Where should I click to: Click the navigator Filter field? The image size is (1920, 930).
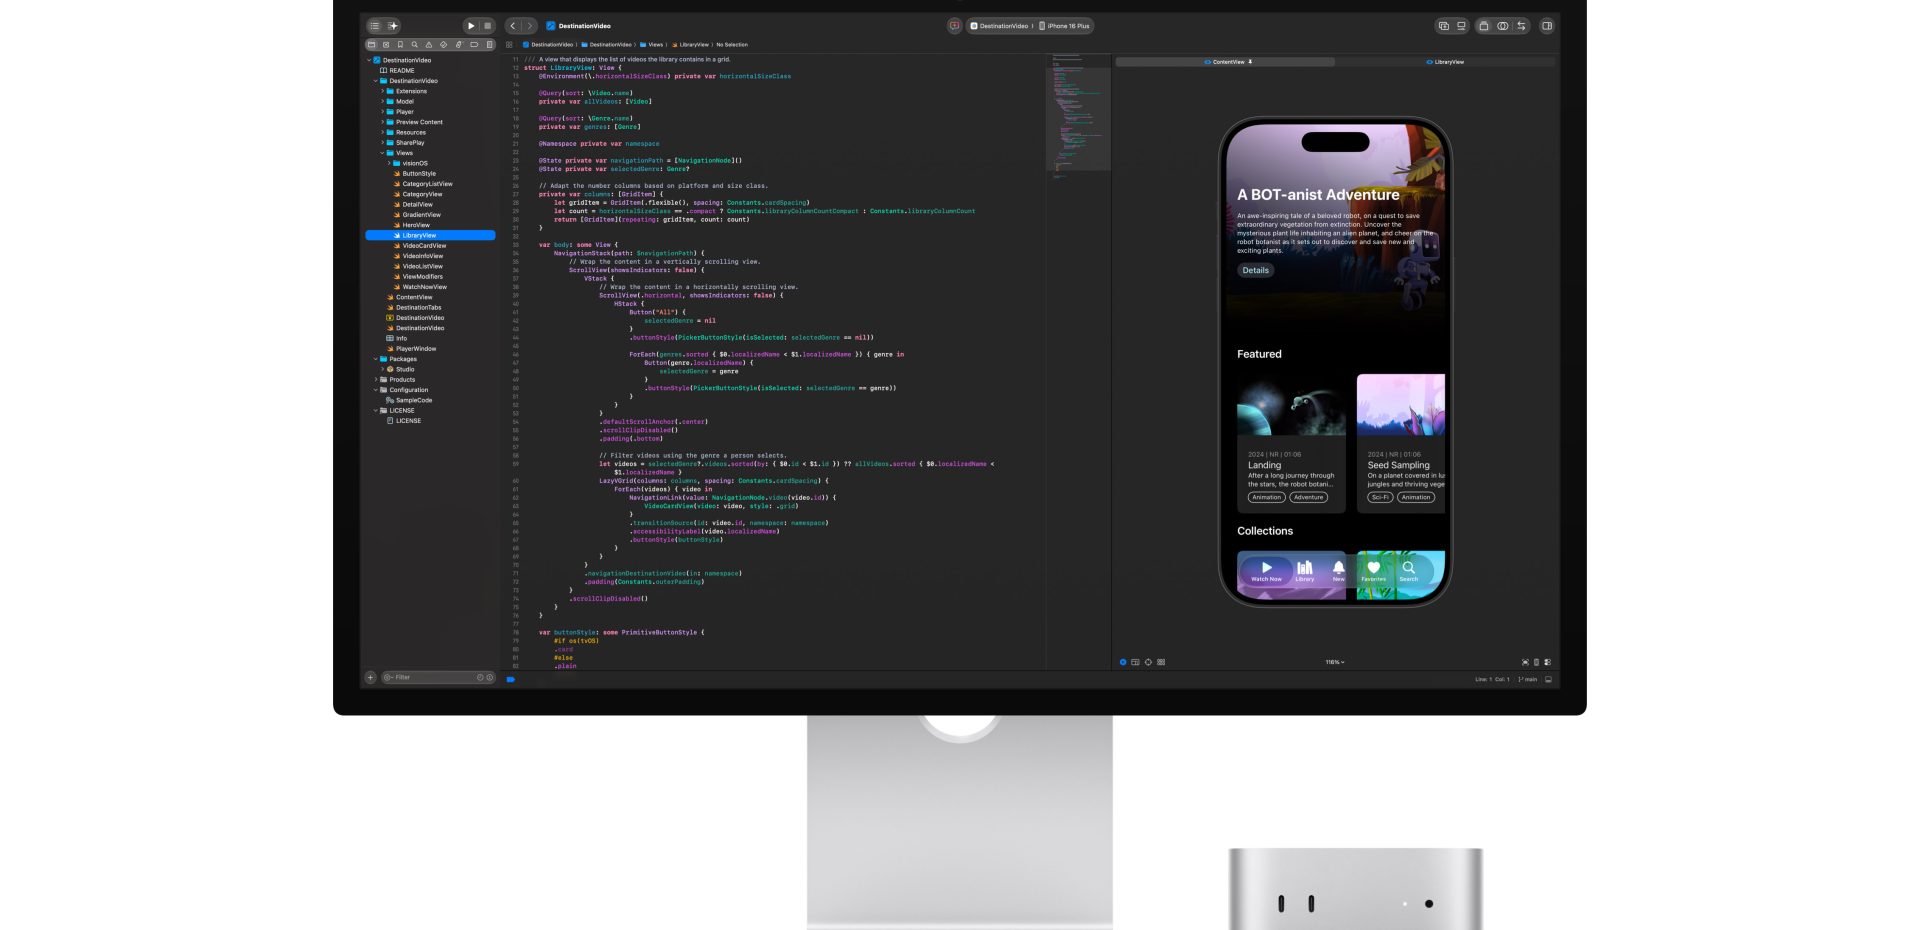click(438, 677)
